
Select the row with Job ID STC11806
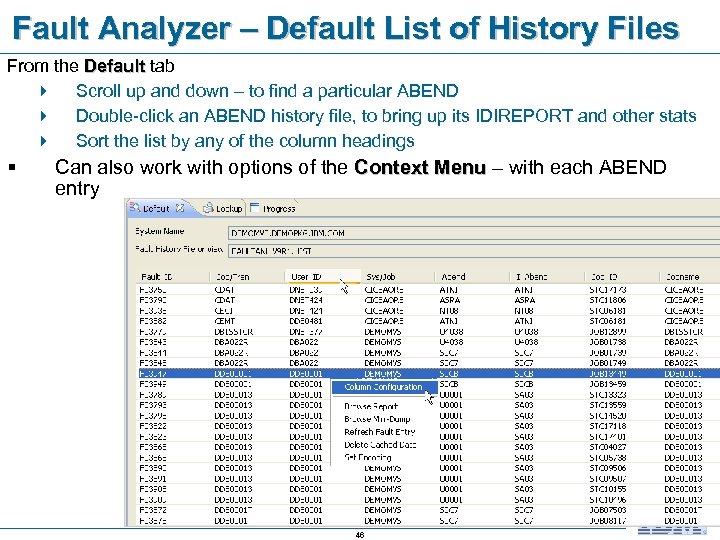click(429, 300)
